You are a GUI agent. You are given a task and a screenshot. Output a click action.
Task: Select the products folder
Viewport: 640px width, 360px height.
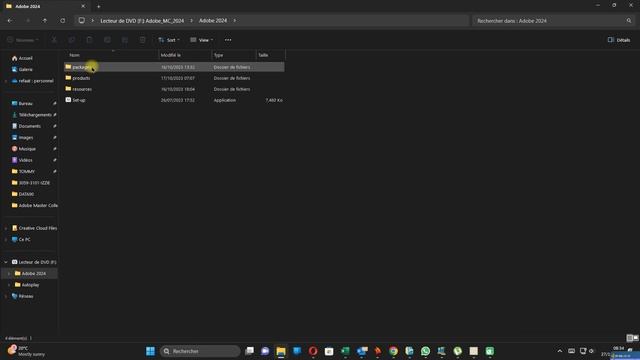pyautogui.click(x=174, y=78)
